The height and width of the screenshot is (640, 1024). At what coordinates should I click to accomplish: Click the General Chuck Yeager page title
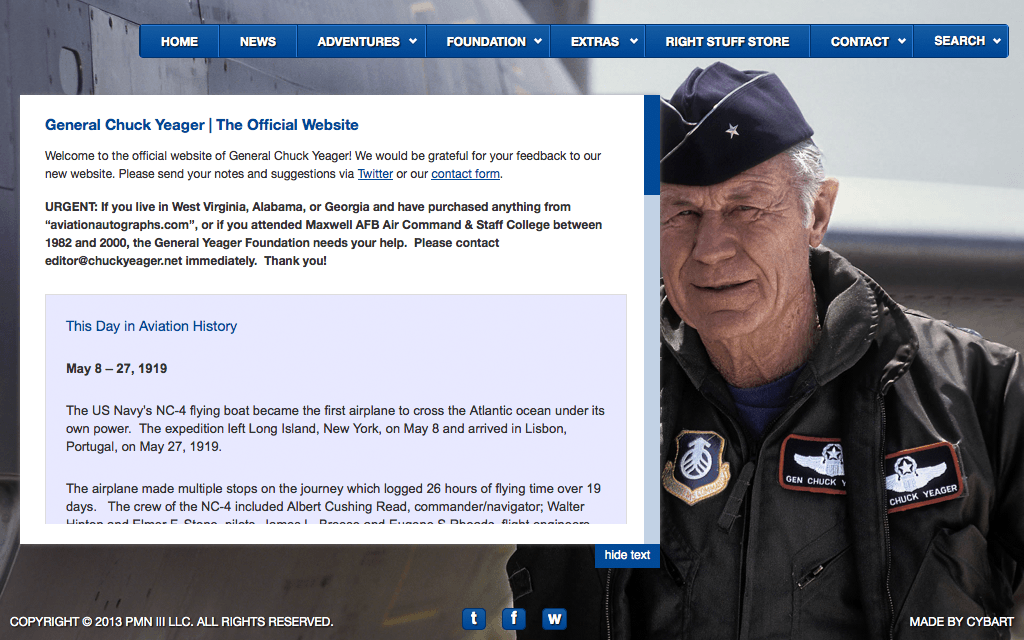(x=201, y=125)
